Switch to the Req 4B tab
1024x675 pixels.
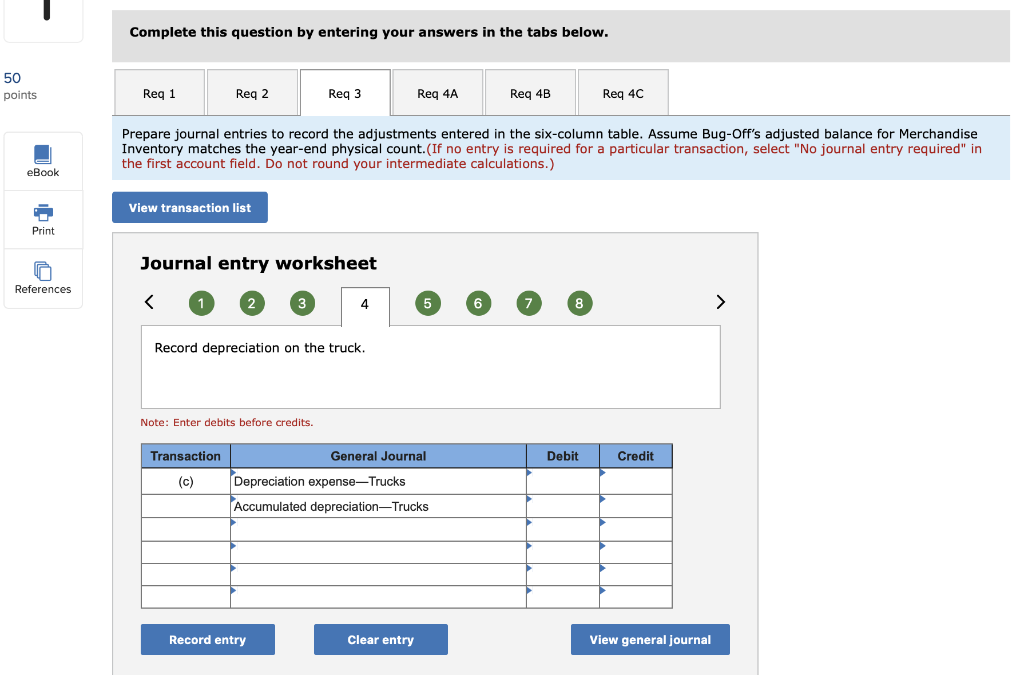point(530,93)
